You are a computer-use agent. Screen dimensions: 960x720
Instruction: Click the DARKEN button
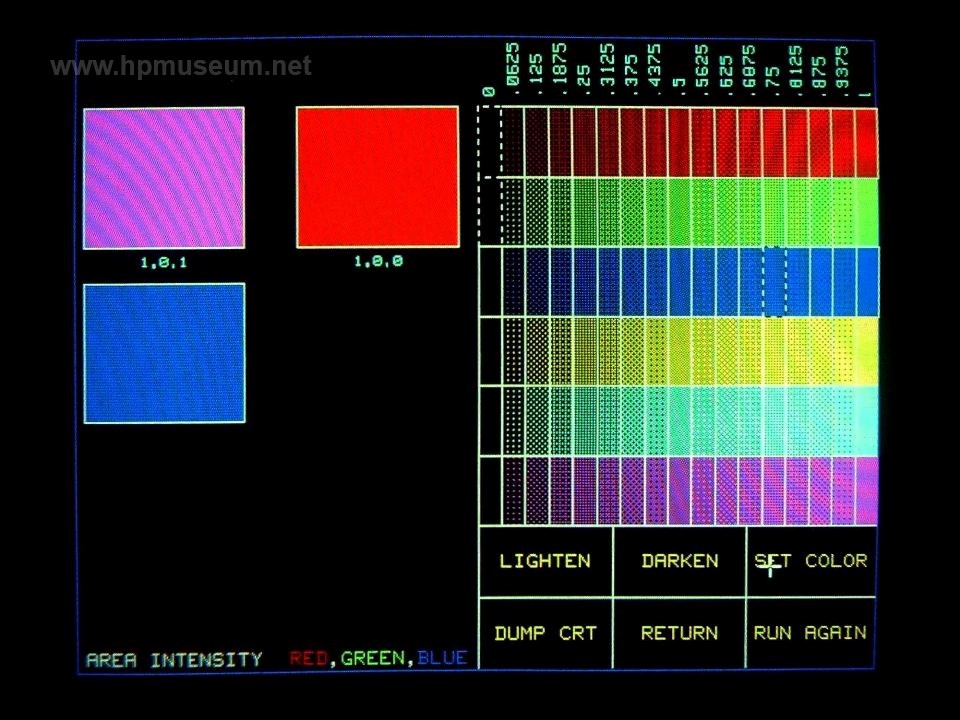[680, 561]
